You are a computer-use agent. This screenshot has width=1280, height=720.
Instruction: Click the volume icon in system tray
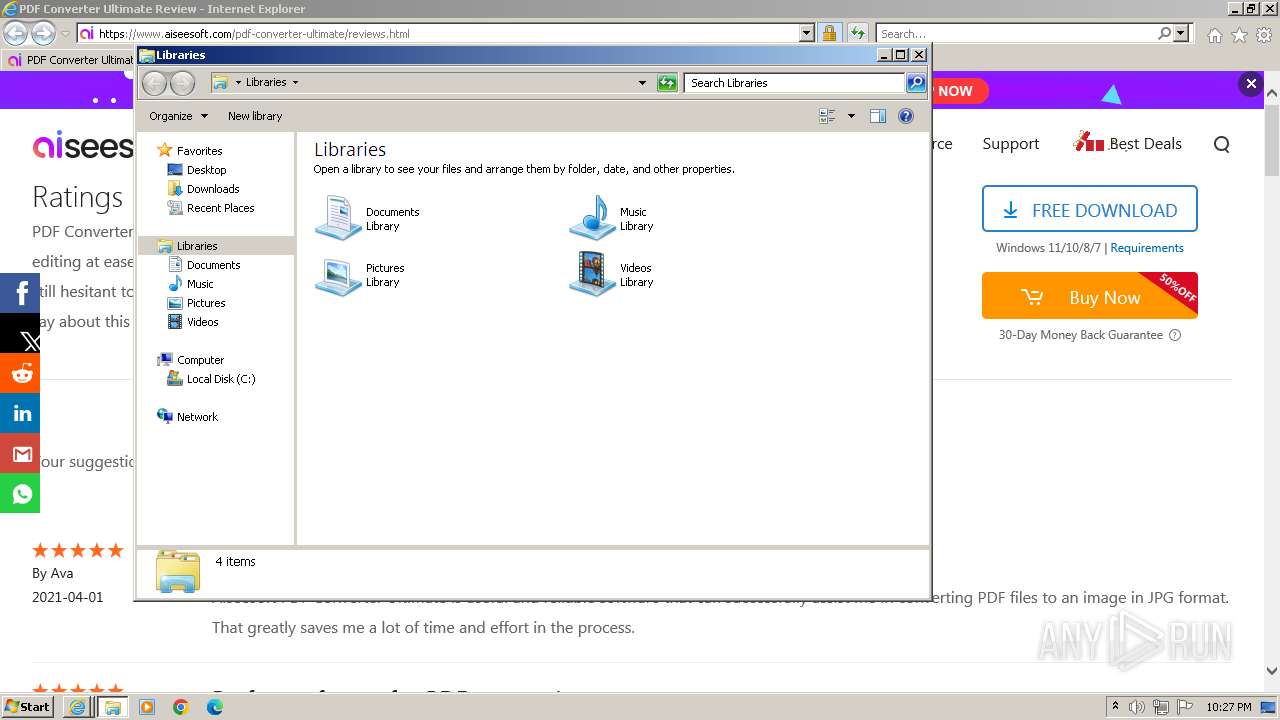1137,707
